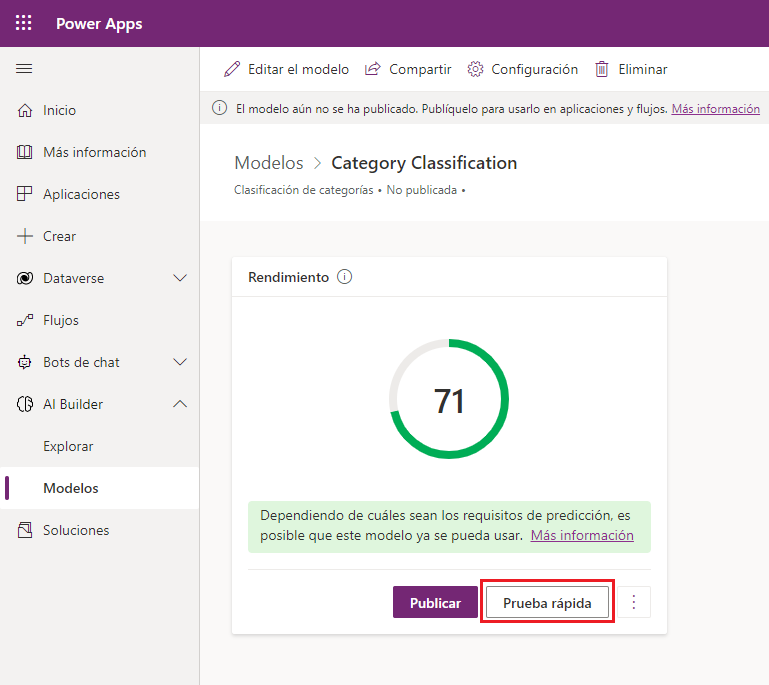Click the info icon in the unpublished notice

tap(219, 108)
